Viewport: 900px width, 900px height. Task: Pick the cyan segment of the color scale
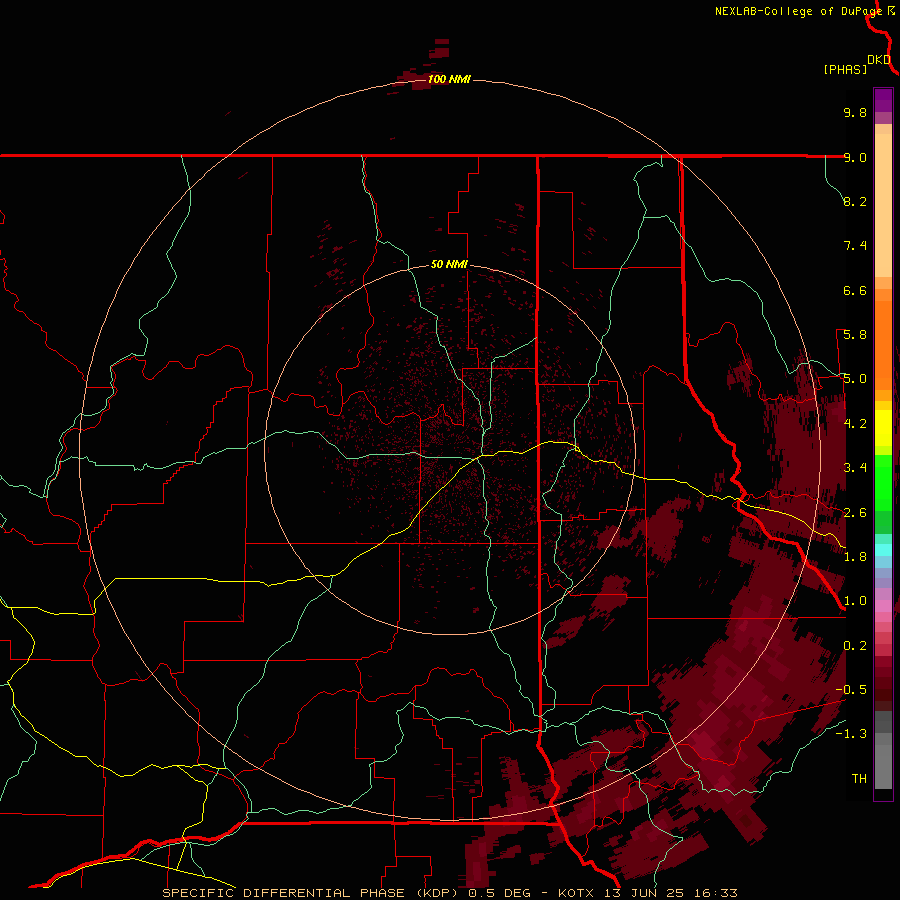[883, 549]
